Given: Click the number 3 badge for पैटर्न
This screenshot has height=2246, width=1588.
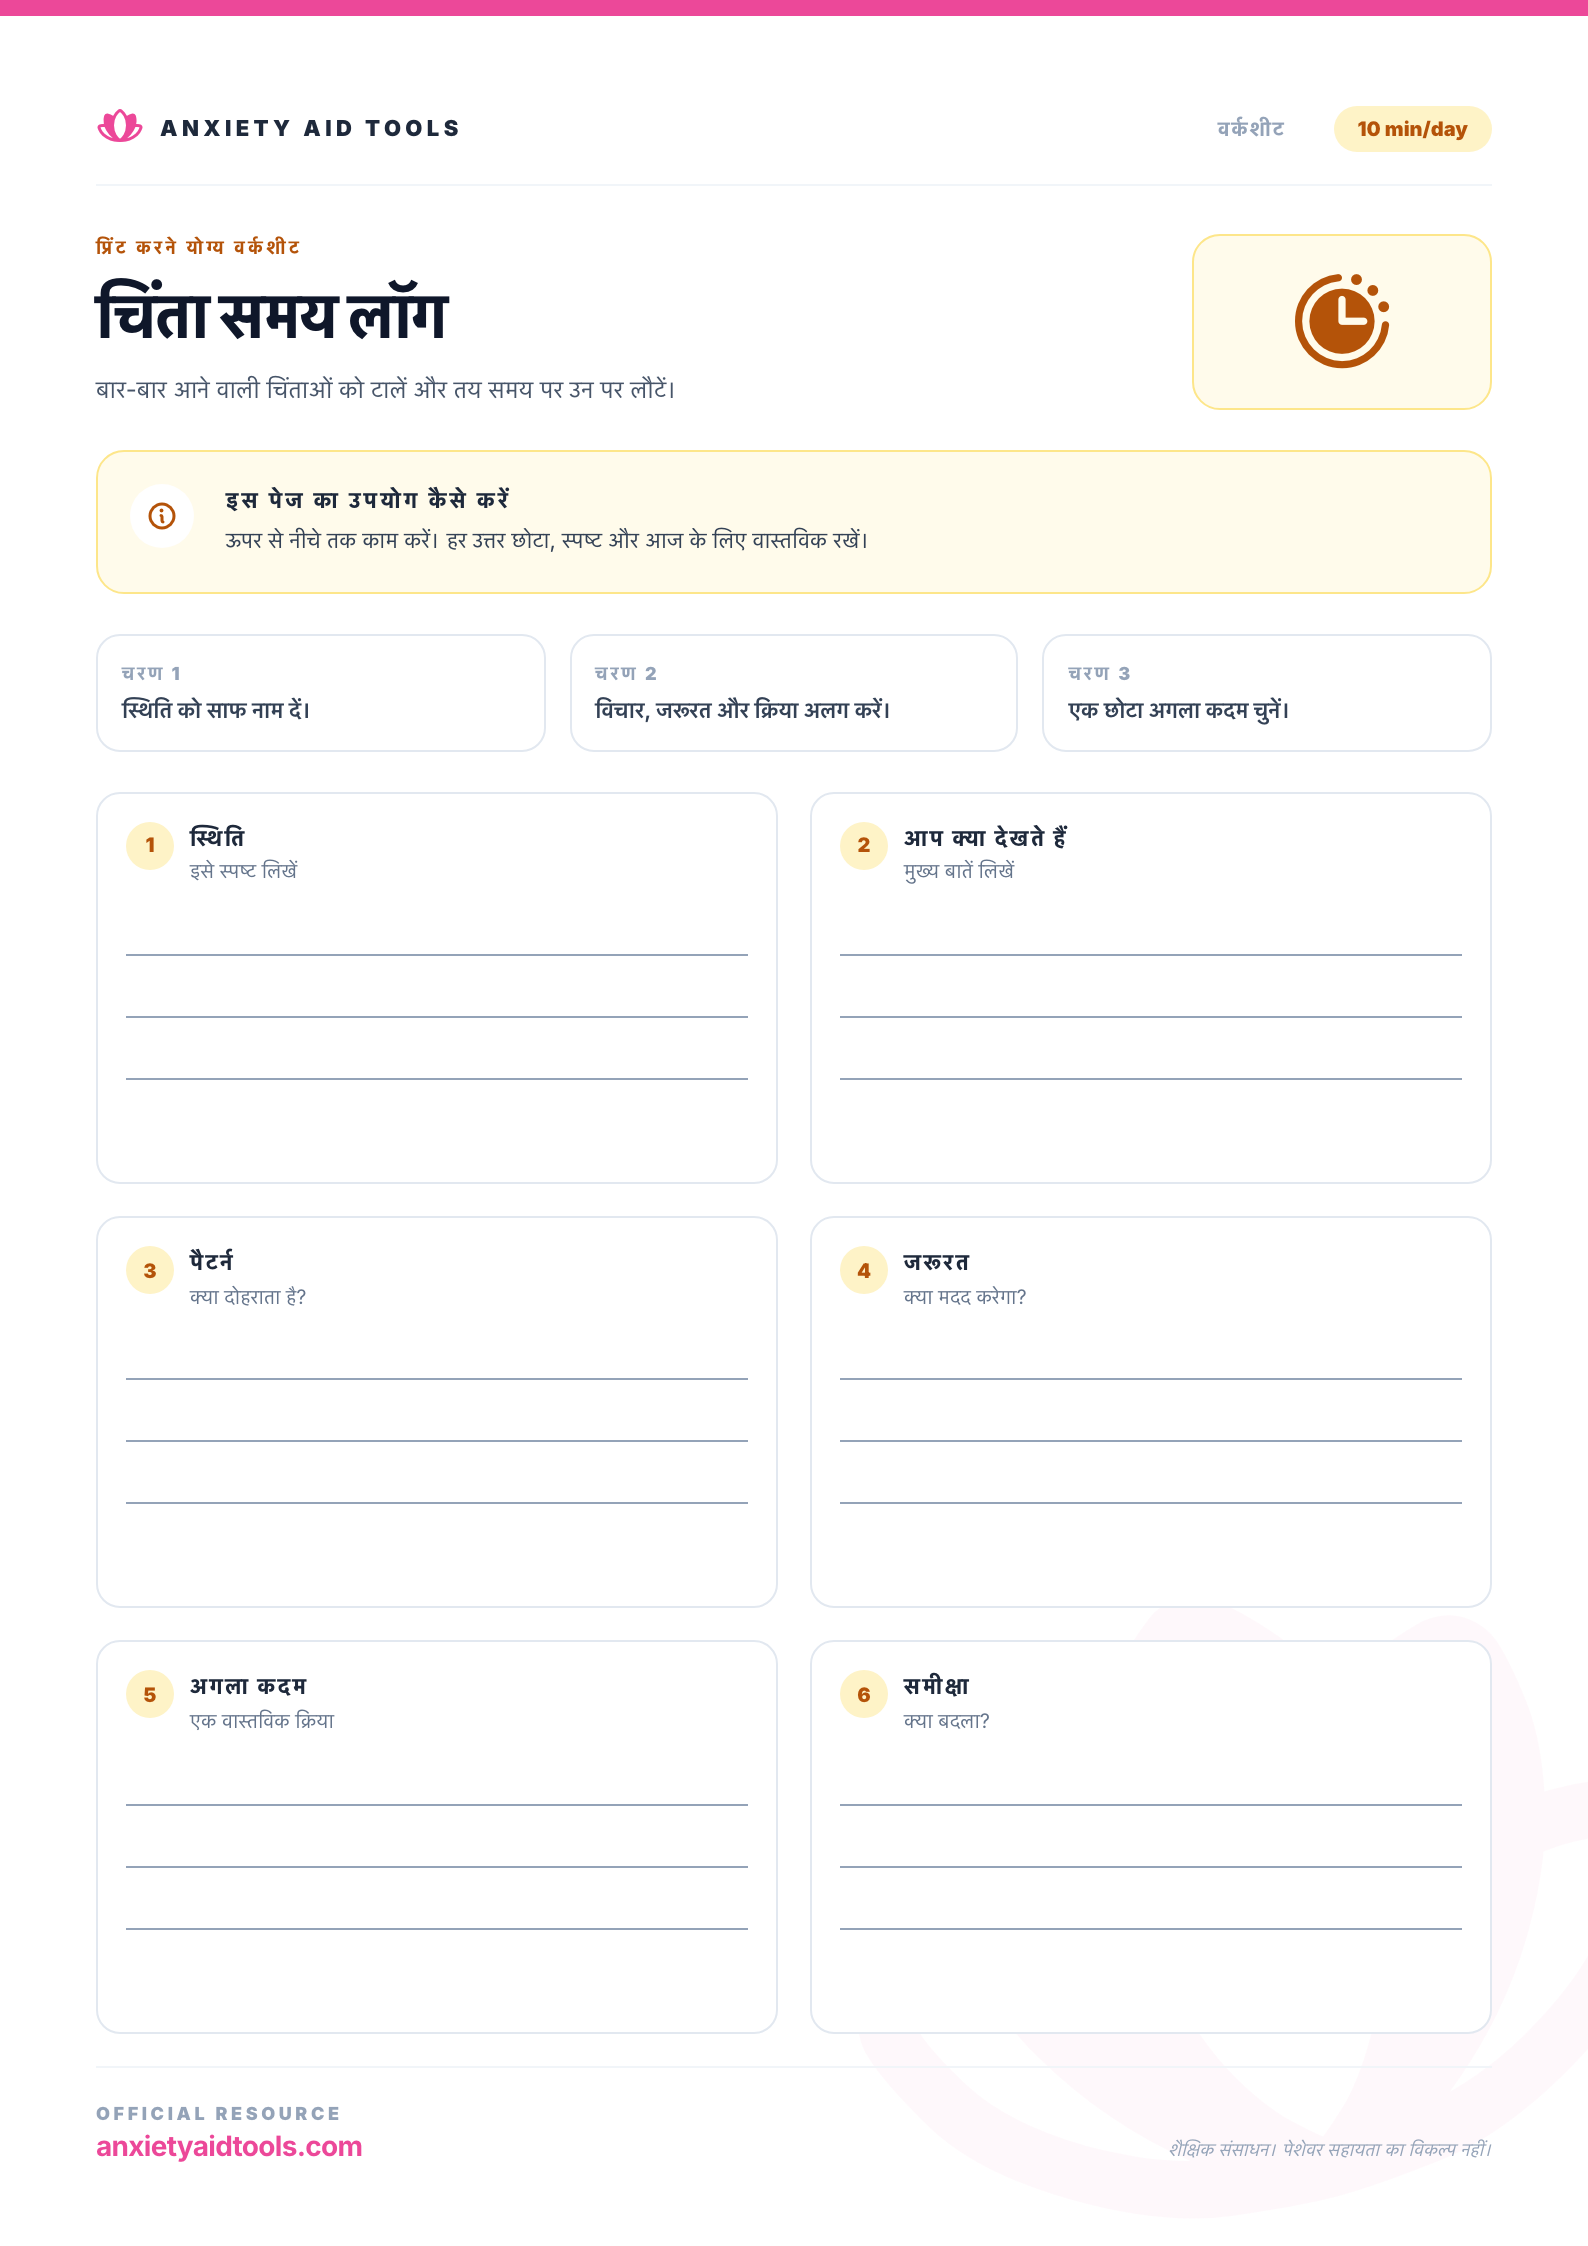Looking at the screenshot, I should click(x=150, y=1270).
